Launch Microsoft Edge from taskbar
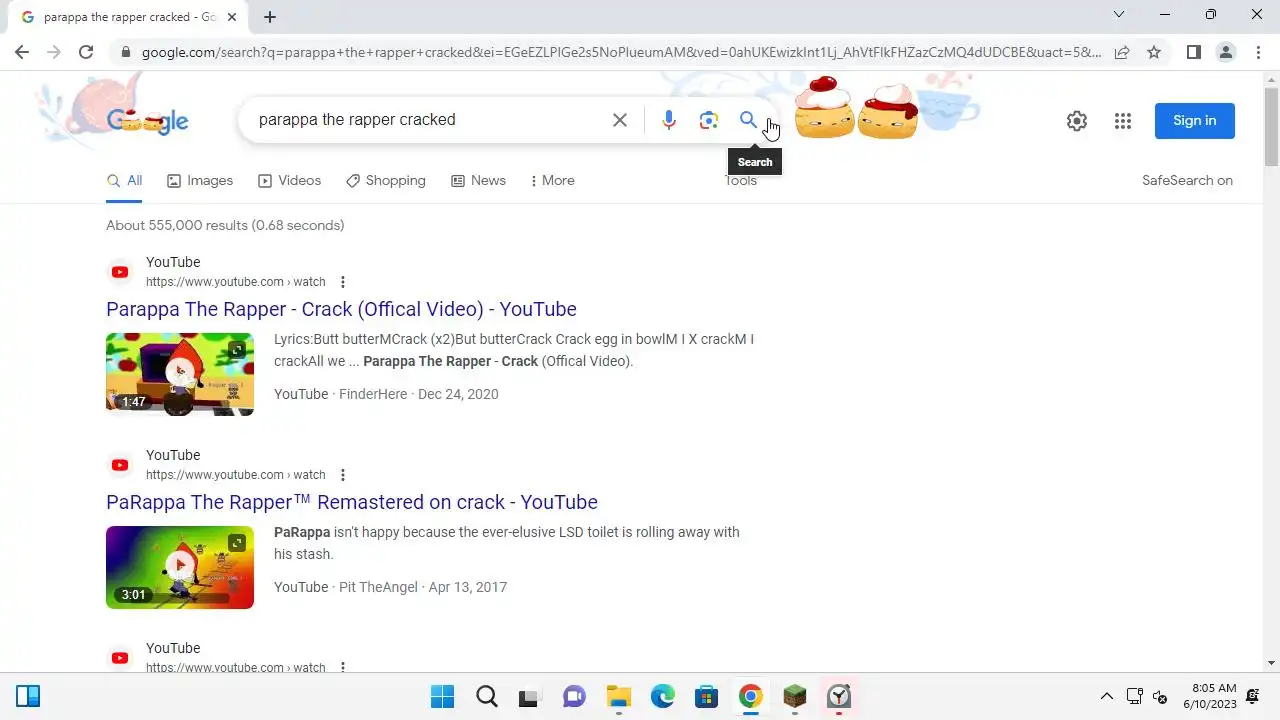Image resolution: width=1280 pixels, height=720 pixels. (x=663, y=696)
